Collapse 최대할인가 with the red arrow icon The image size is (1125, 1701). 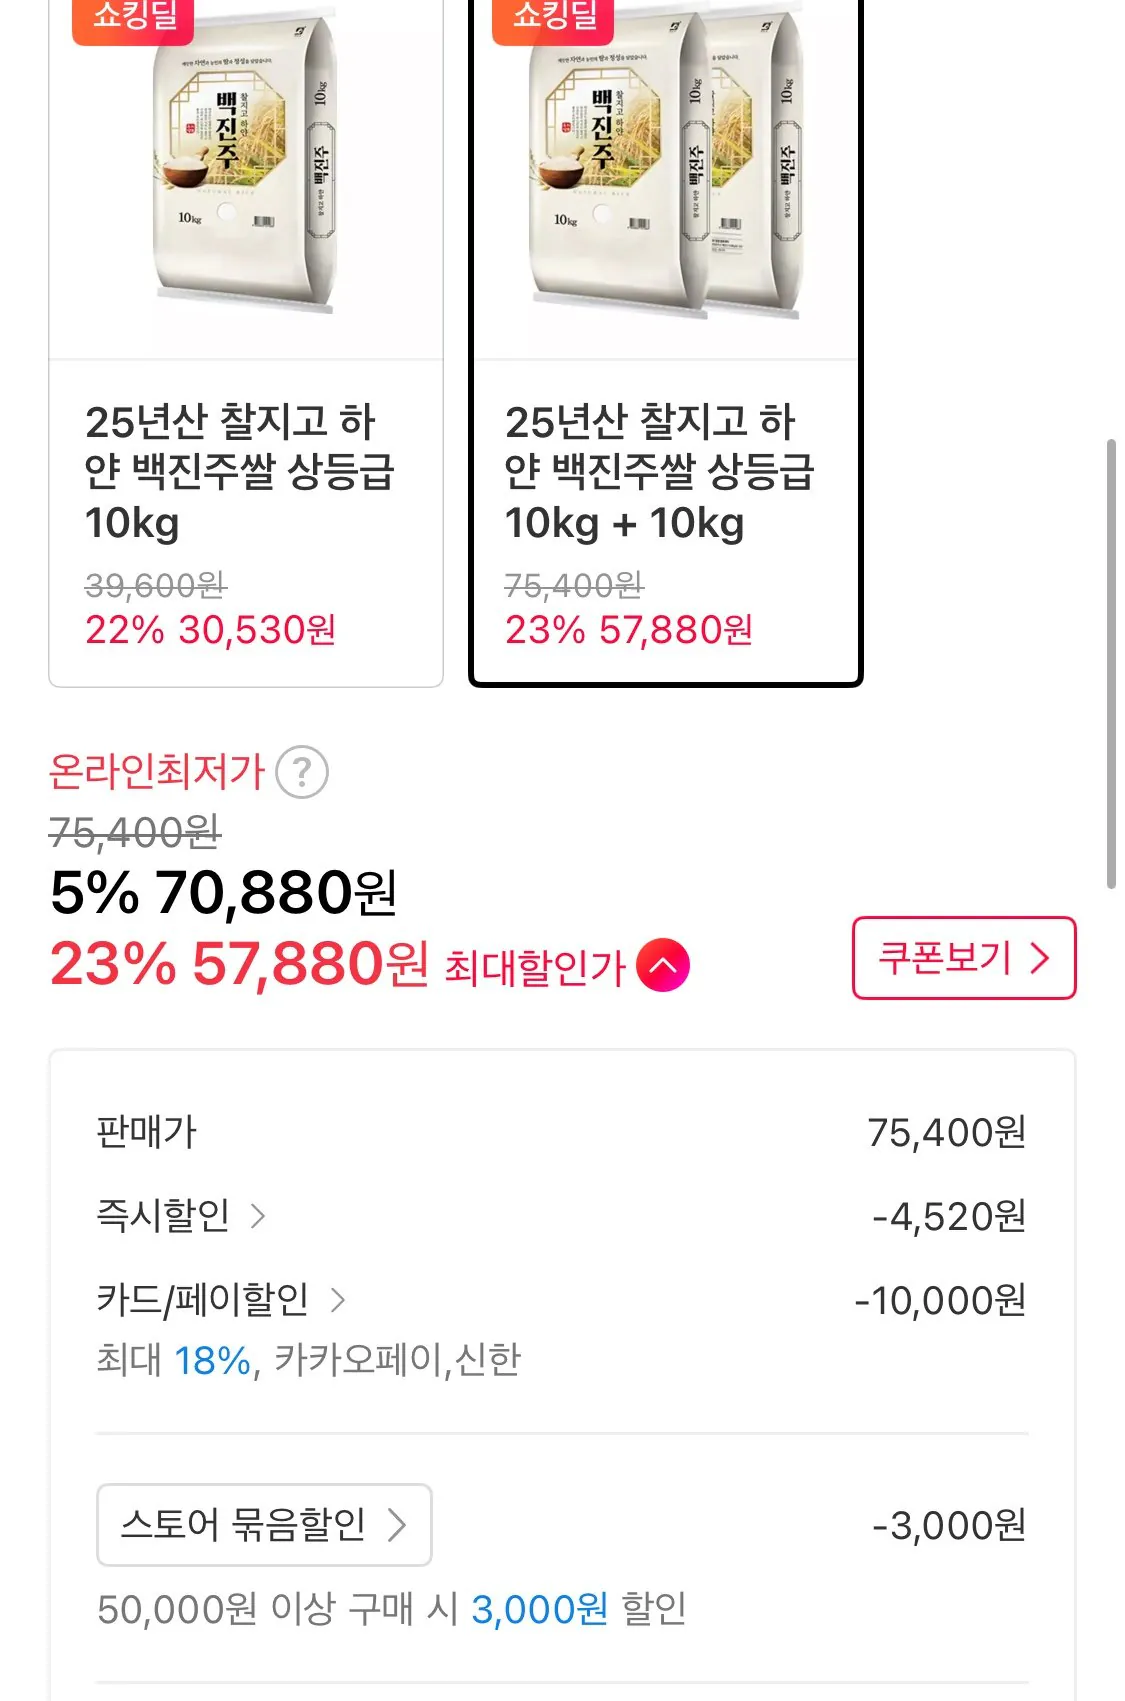663,965
